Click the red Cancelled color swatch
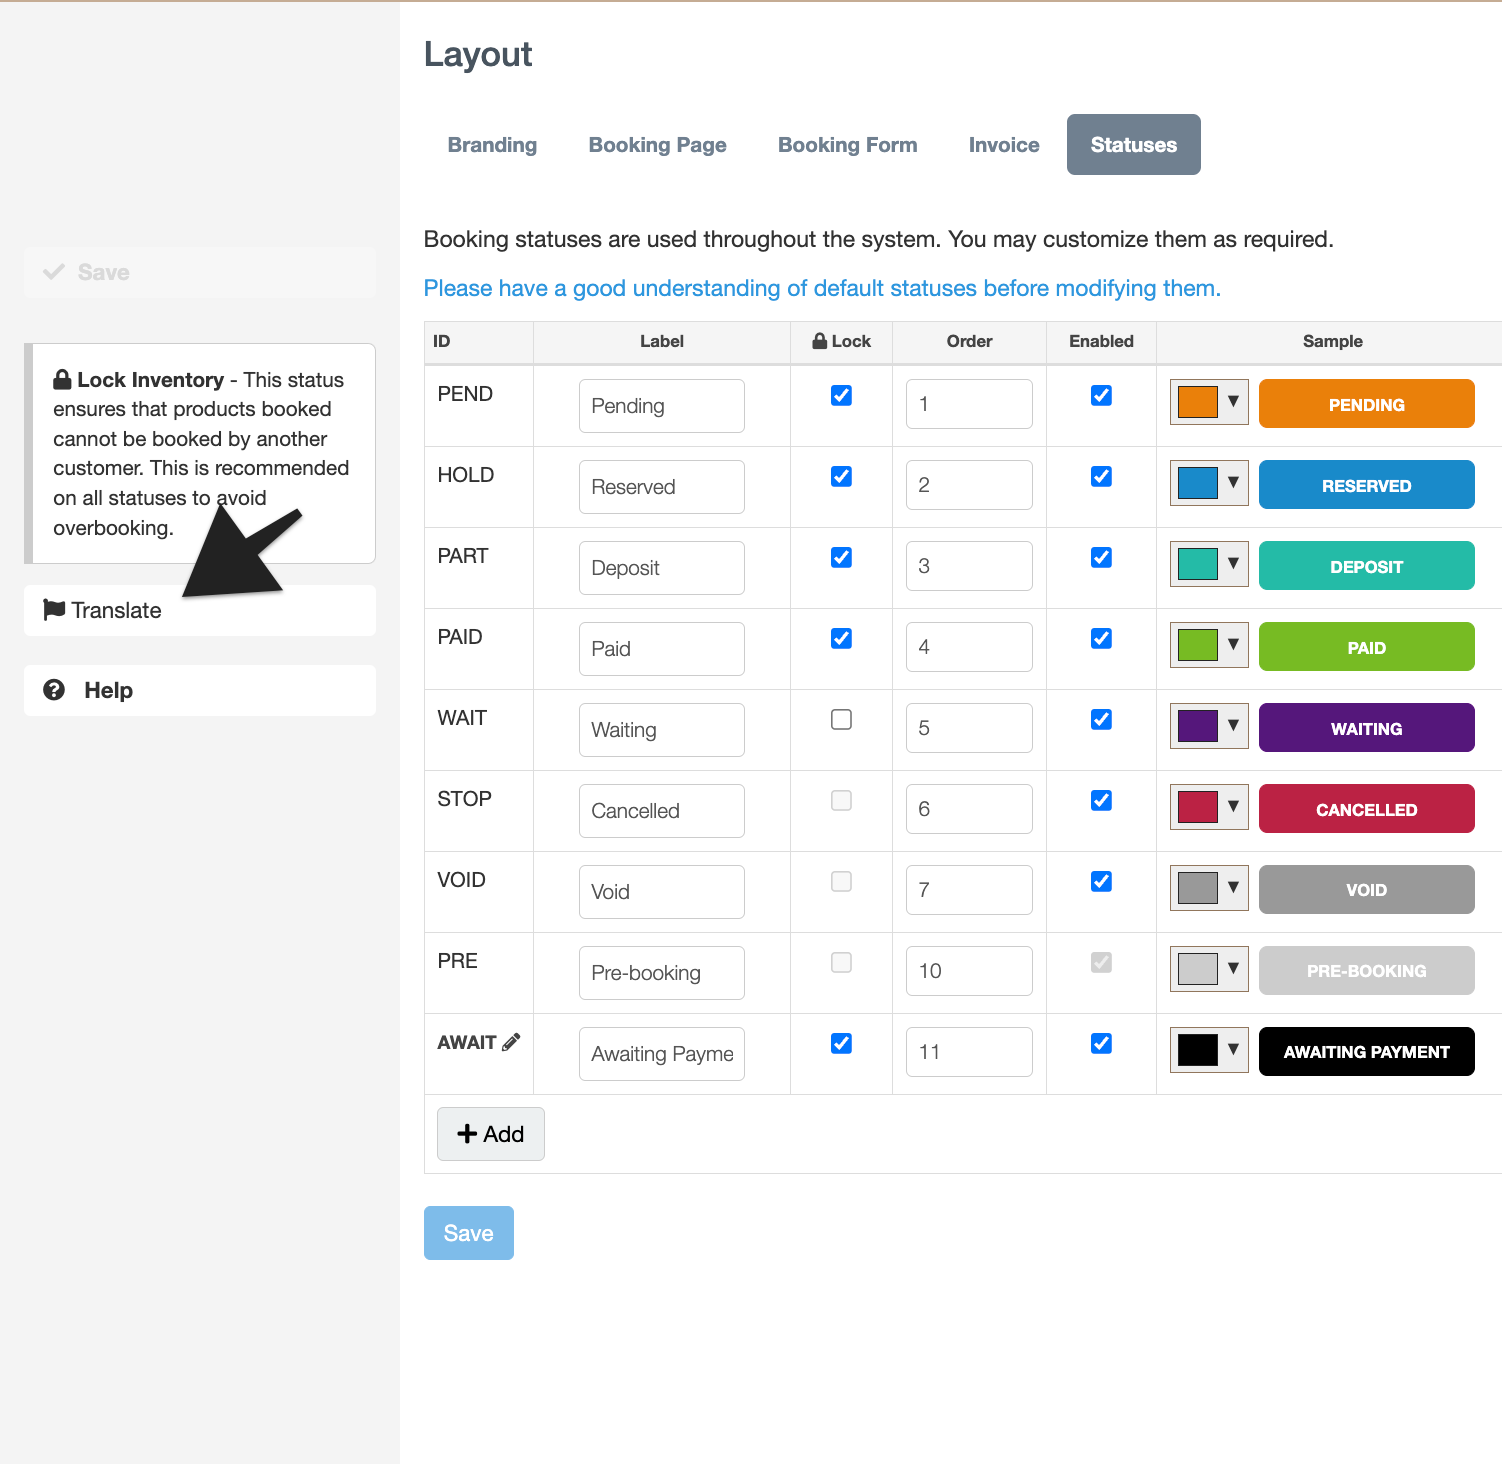This screenshot has height=1464, width=1502. (1197, 806)
